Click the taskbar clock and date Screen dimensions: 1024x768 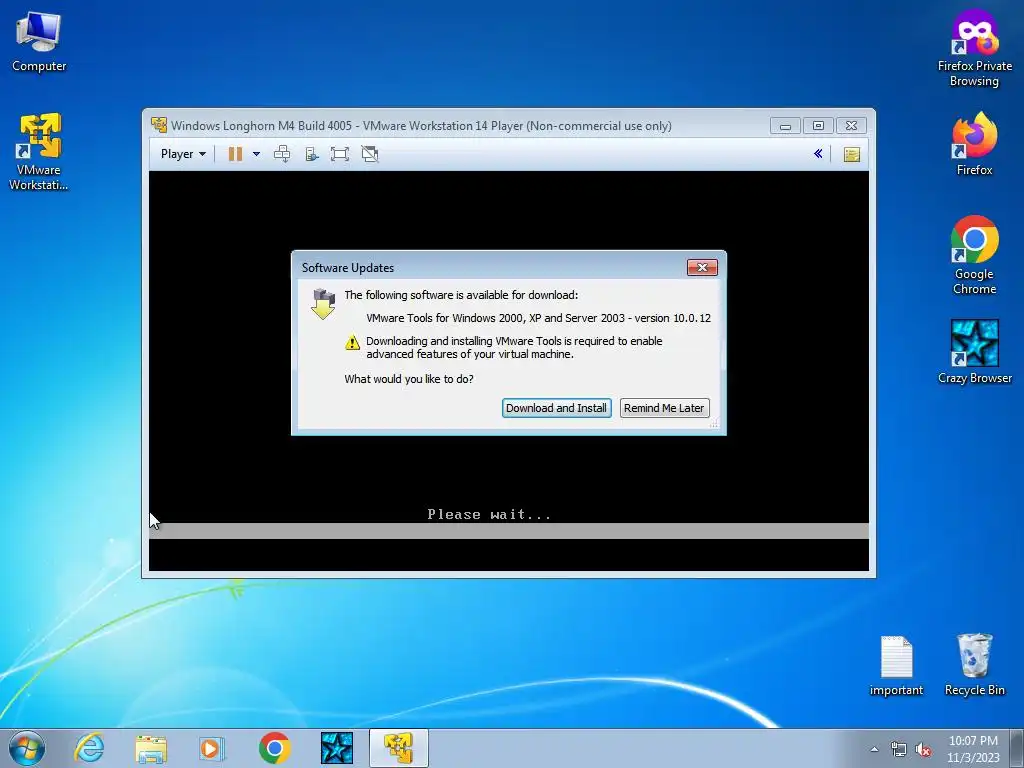pos(973,749)
